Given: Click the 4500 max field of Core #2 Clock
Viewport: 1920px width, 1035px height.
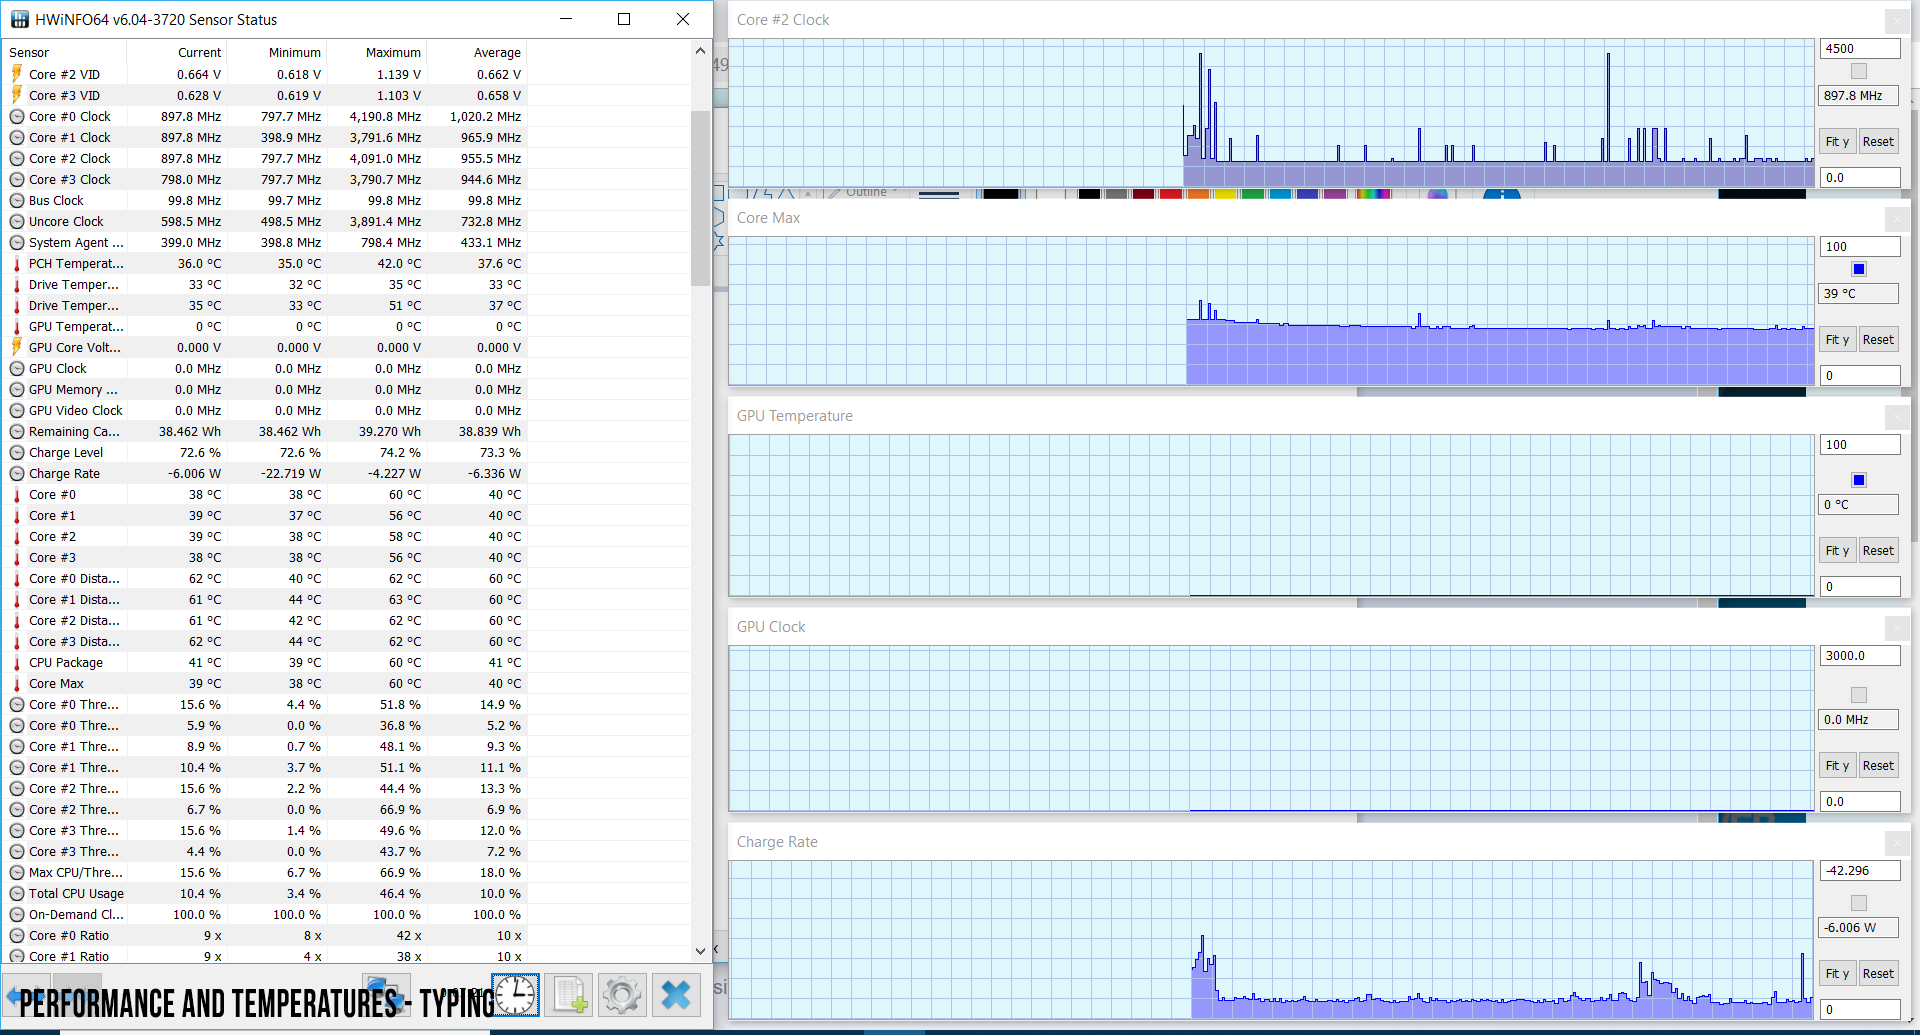Looking at the screenshot, I should 1859,49.
